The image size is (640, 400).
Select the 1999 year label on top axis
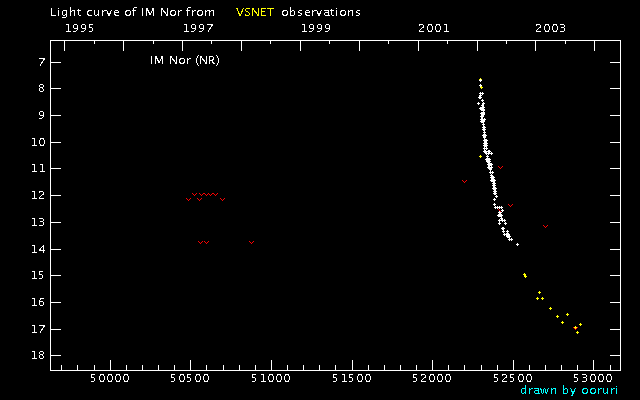[x=316, y=28]
